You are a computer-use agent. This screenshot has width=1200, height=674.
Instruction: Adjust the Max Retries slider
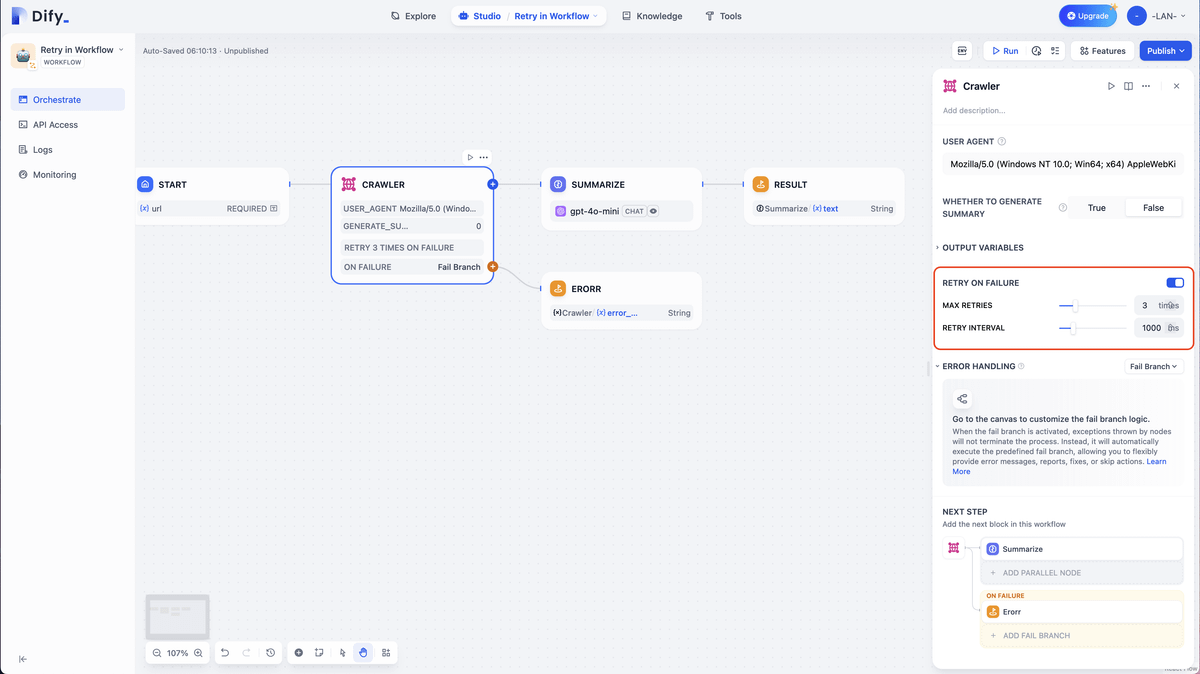[x=1093, y=306]
